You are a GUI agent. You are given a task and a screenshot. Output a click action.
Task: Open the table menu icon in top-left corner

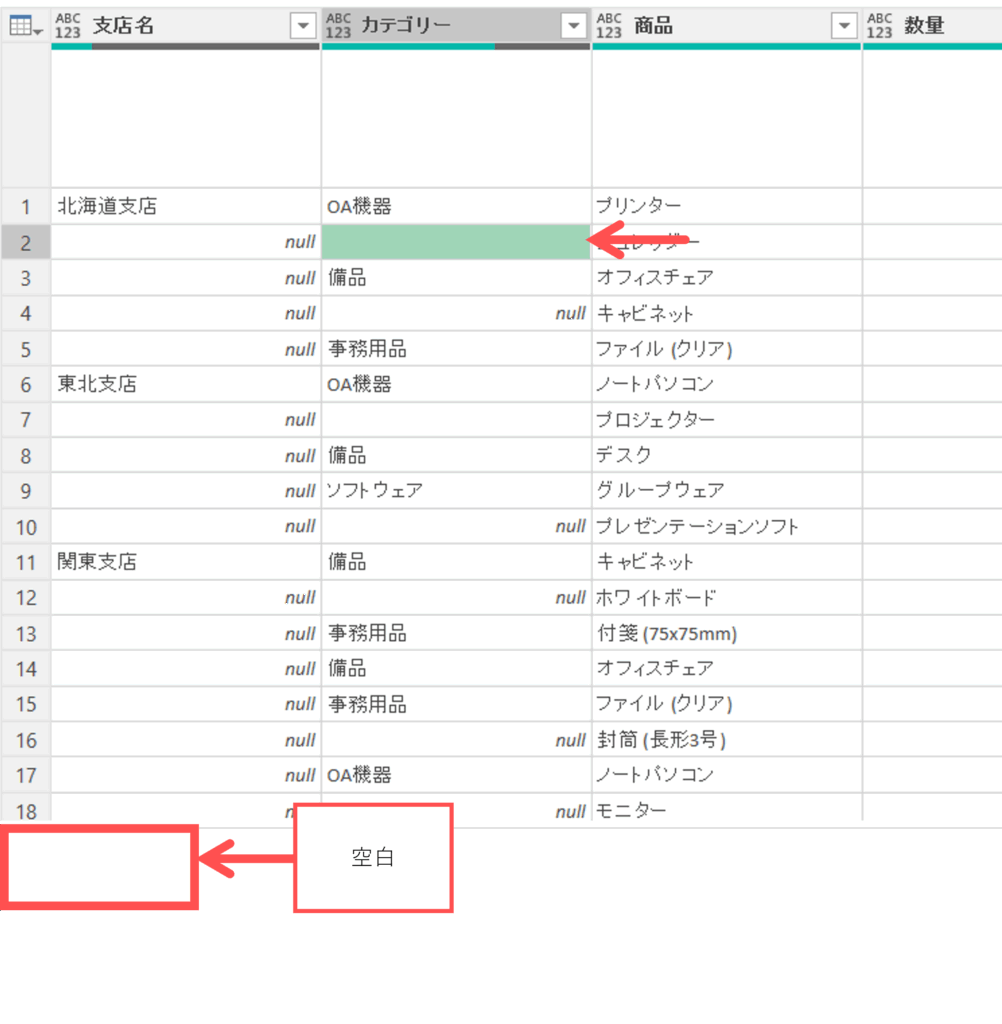(x=25, y=27)
